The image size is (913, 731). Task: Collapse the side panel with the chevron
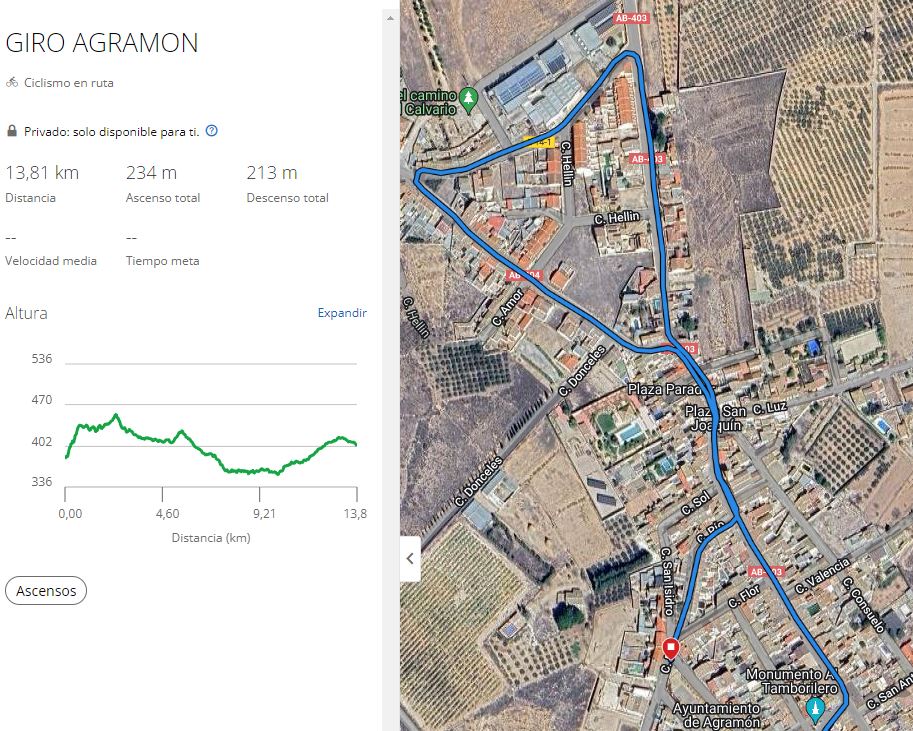410,559
